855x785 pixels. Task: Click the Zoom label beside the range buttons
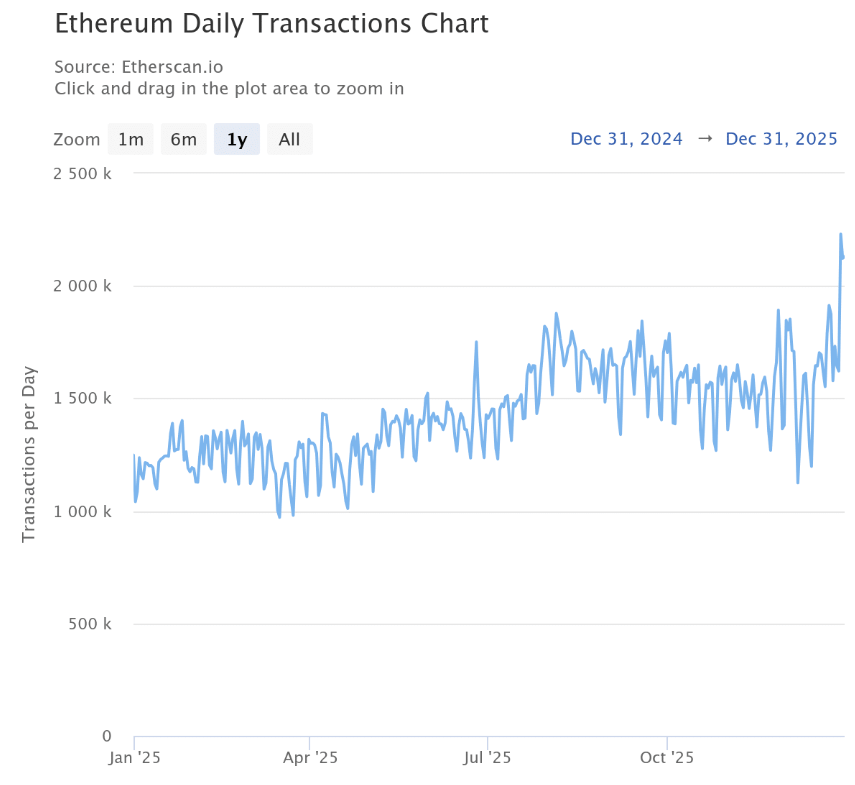pyautogui.click(x=76, y=139)
